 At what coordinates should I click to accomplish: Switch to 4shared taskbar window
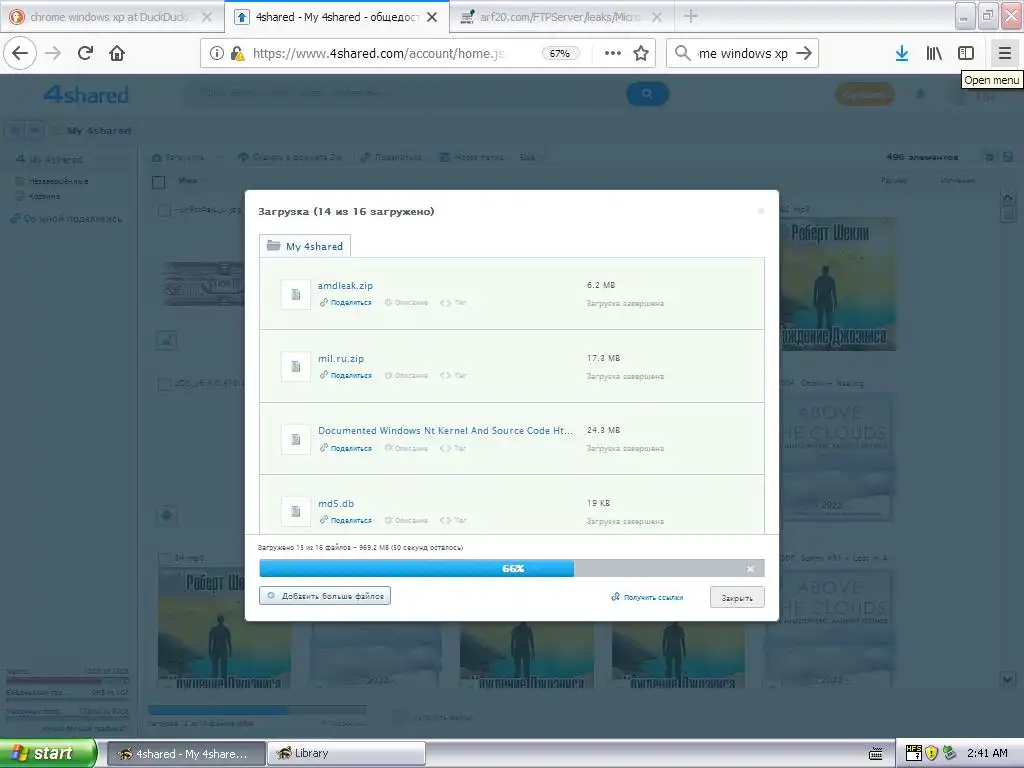pyautogui.click(x=186, y=754)
